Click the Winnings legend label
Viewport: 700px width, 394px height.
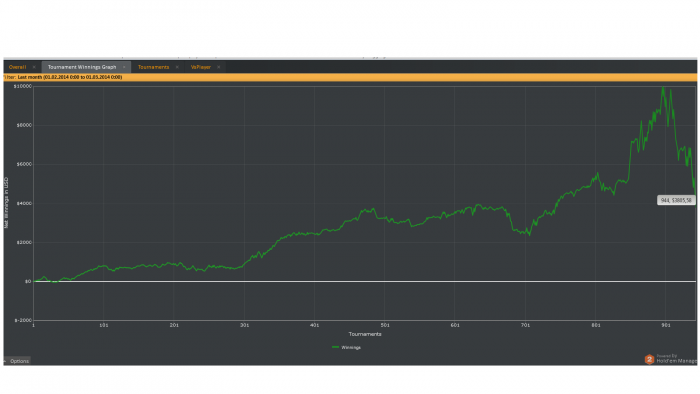pyautogui.click(x=351, y=348)
